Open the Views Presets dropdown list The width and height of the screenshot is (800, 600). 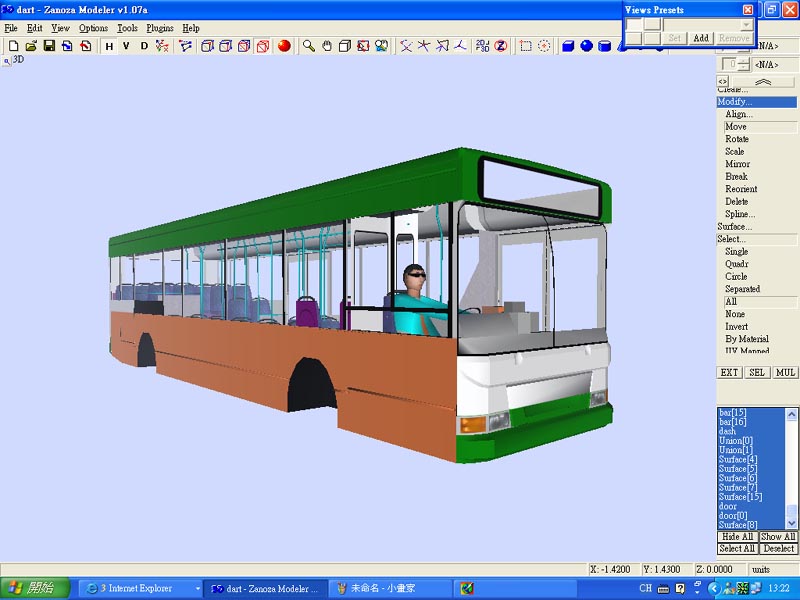747,24
